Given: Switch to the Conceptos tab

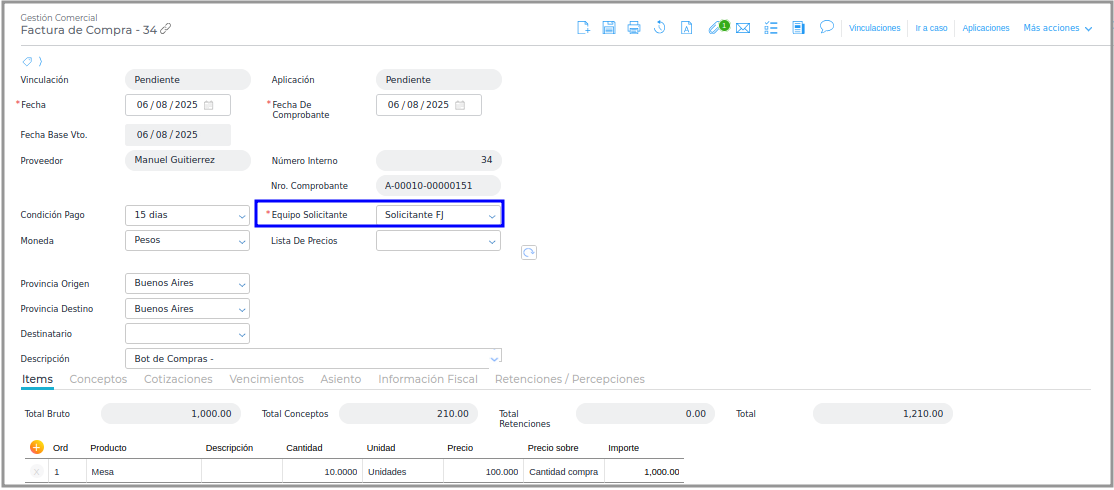Looking at the screenshot, I should click(98, 379).
